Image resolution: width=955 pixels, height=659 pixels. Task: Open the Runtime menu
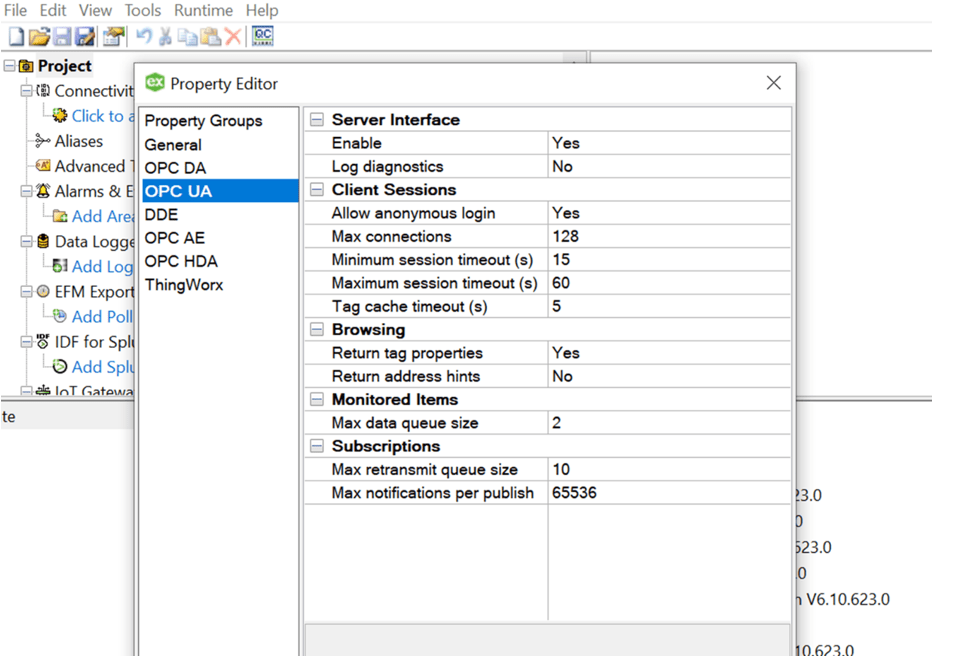pos(203,10)
